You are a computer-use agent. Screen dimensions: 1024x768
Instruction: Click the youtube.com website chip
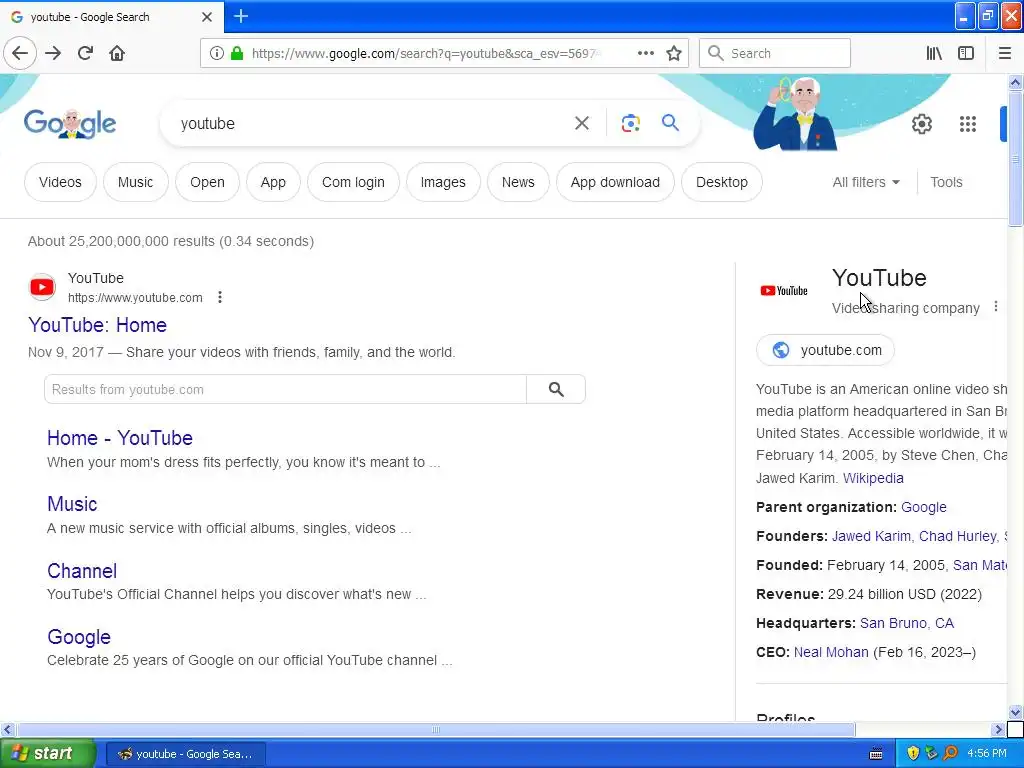pyautogui.click(x=825, y=350)
